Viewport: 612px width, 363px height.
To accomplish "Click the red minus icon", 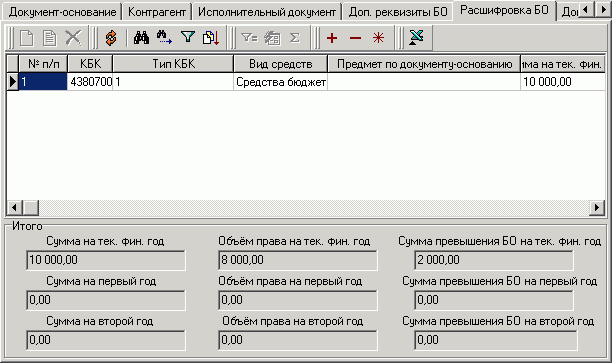I will point(355,38).
